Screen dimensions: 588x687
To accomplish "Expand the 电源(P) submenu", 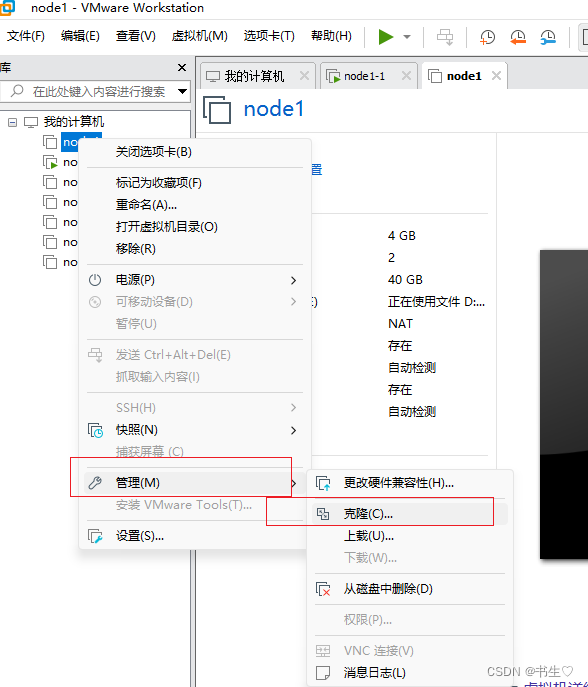I will 195,280.
